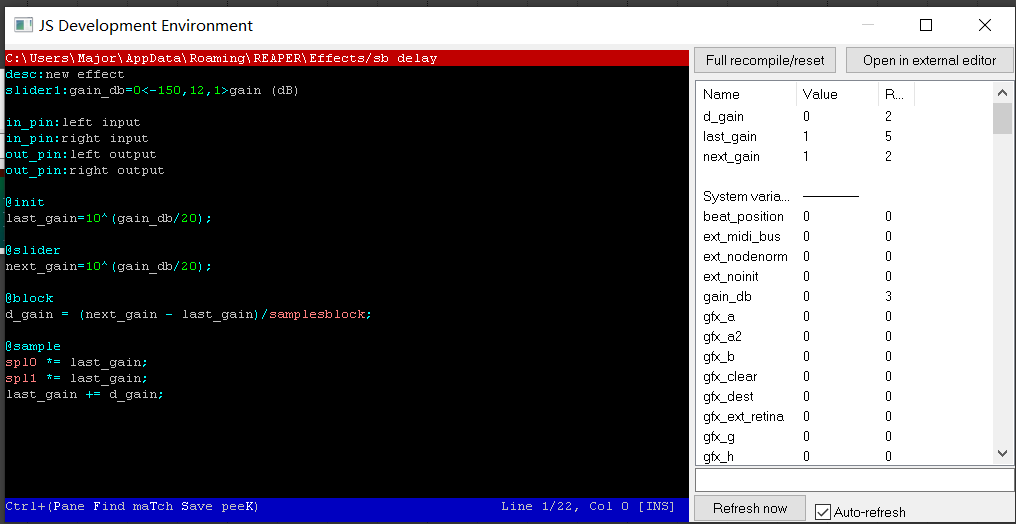Click the @slider section header
Viewport: 1016px width, 524px height.
[33, 251]
